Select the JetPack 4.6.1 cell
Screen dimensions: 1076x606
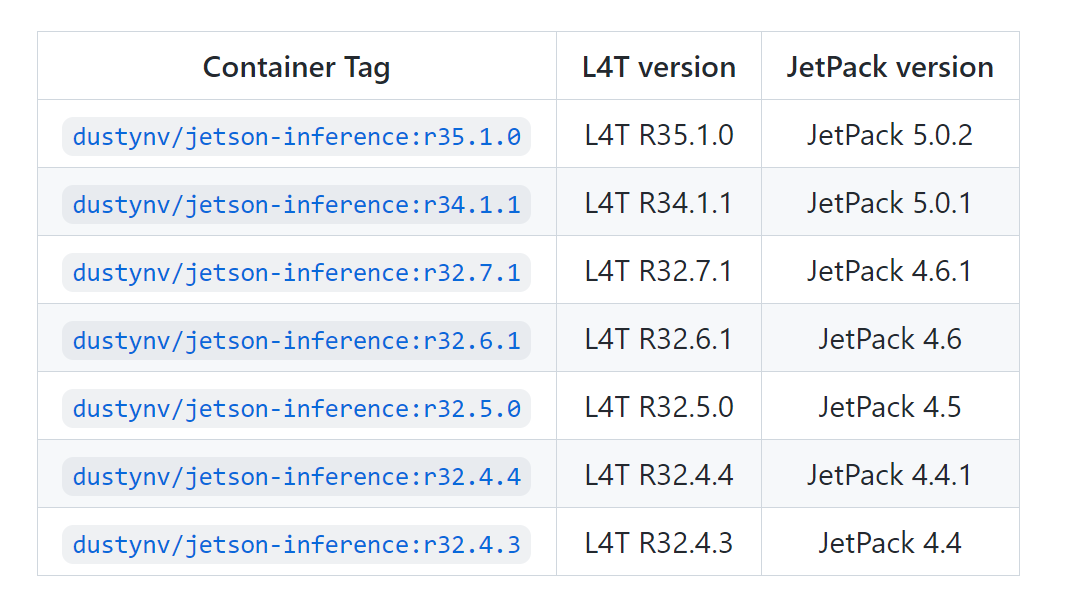[x=890, y=270]
